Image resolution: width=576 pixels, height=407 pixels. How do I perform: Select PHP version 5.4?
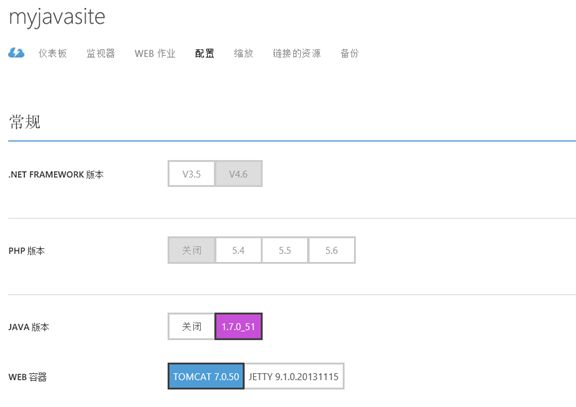pyautogui.click(x=238, y=250)
